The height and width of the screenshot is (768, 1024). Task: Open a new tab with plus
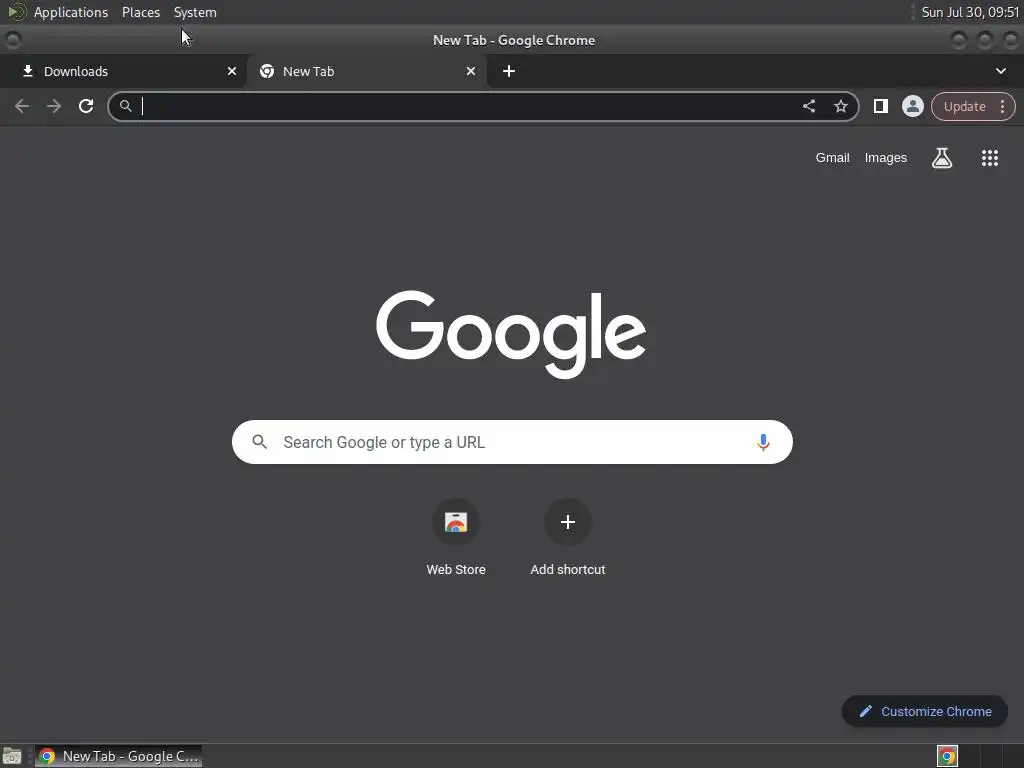(509, 71)
